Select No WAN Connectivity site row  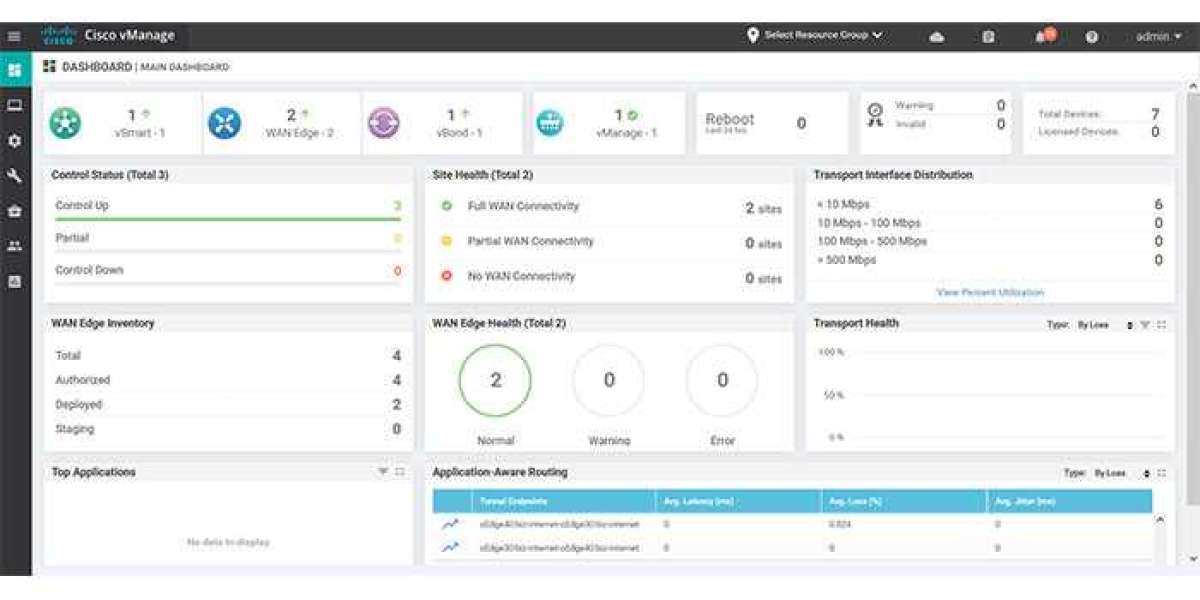pyautogui.click(x=610, y=277)
